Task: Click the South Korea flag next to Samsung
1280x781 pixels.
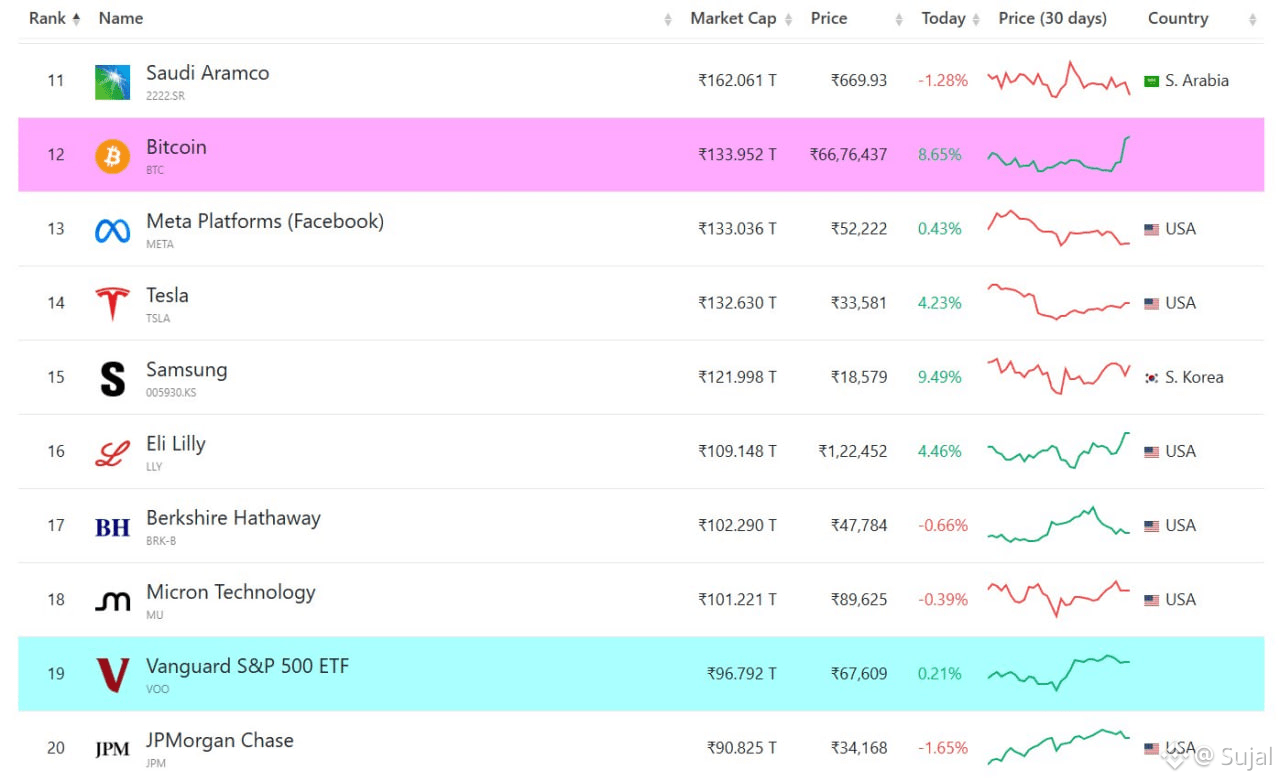Action: point(1151,378)
